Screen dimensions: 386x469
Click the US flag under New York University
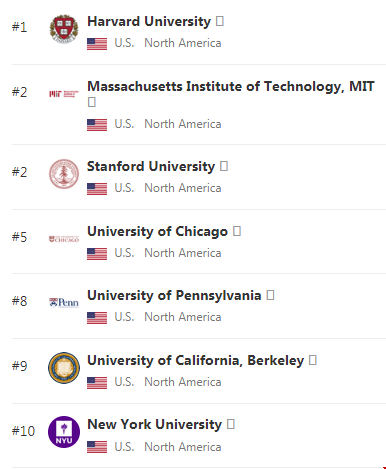pyautogui.click(x=97, y=447)
